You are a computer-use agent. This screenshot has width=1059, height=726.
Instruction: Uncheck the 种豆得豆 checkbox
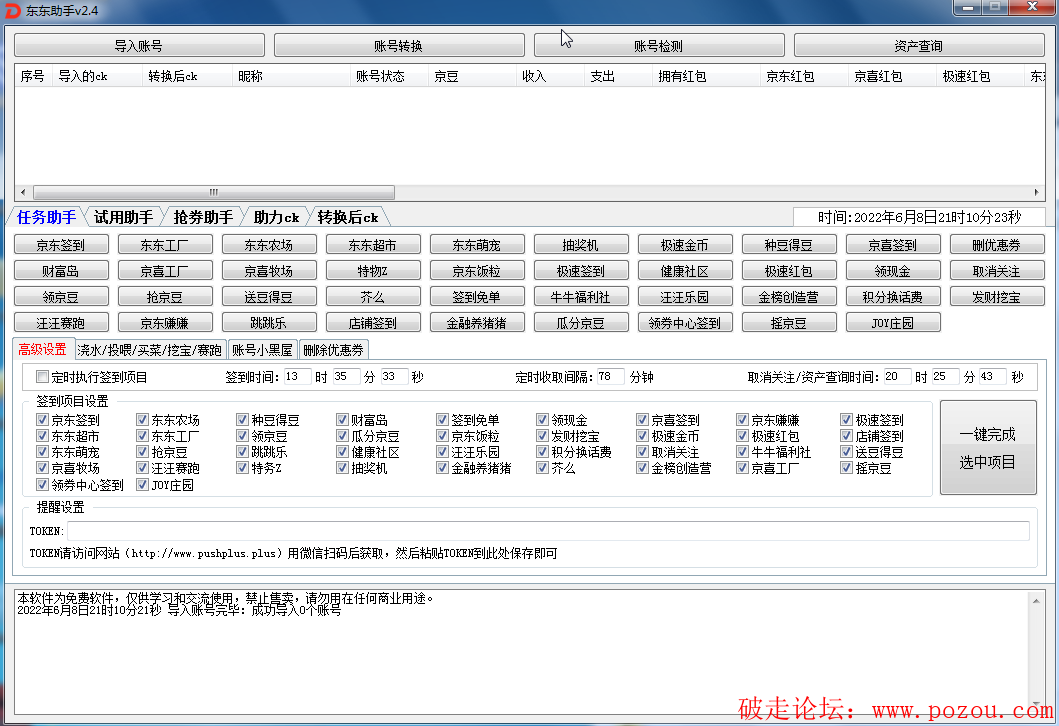click(x=242, y=419)
